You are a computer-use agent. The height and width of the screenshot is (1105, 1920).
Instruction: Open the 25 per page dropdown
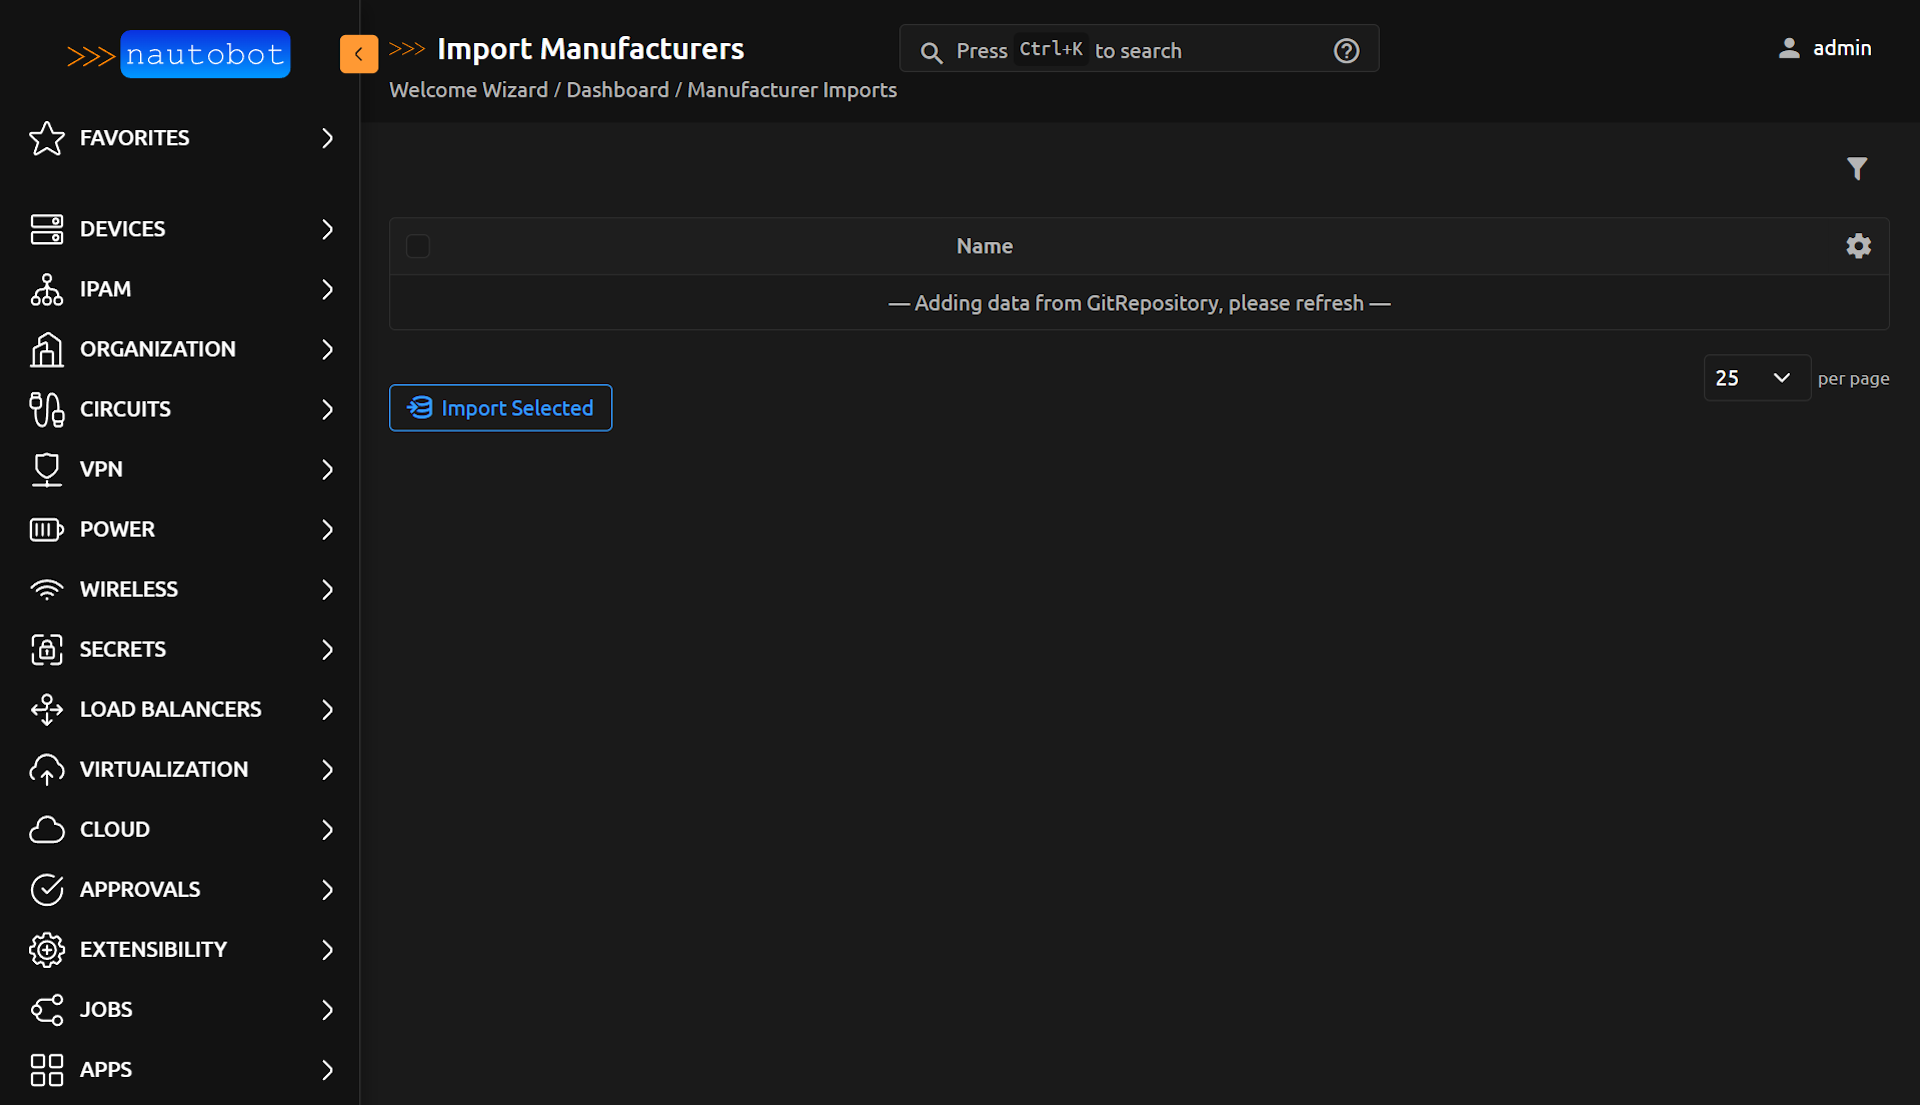pyautogui.click(x=1756, y=378)
